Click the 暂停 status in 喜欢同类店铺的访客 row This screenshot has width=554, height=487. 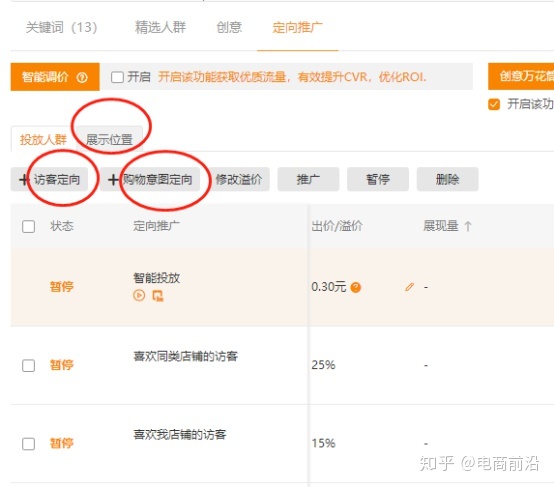coord(61,365)
